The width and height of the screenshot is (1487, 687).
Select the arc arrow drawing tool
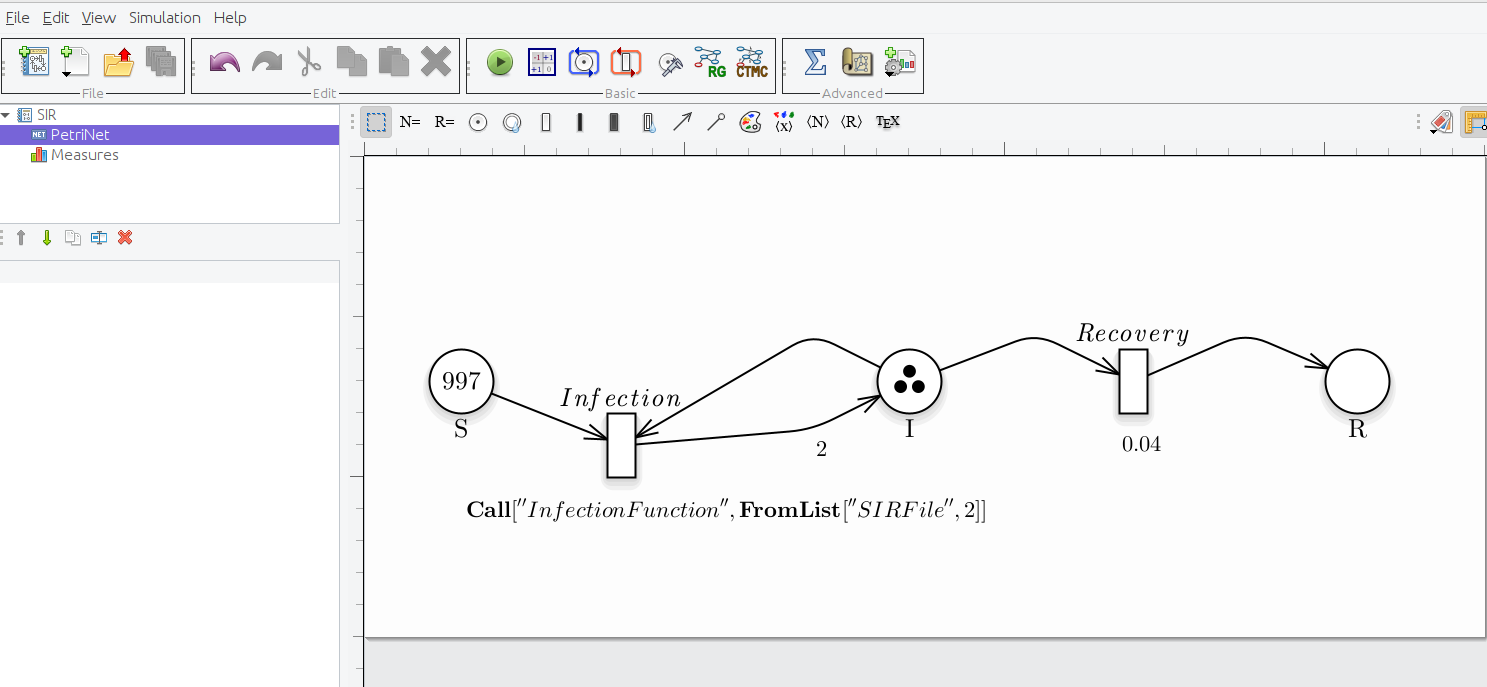pos(682,122)
